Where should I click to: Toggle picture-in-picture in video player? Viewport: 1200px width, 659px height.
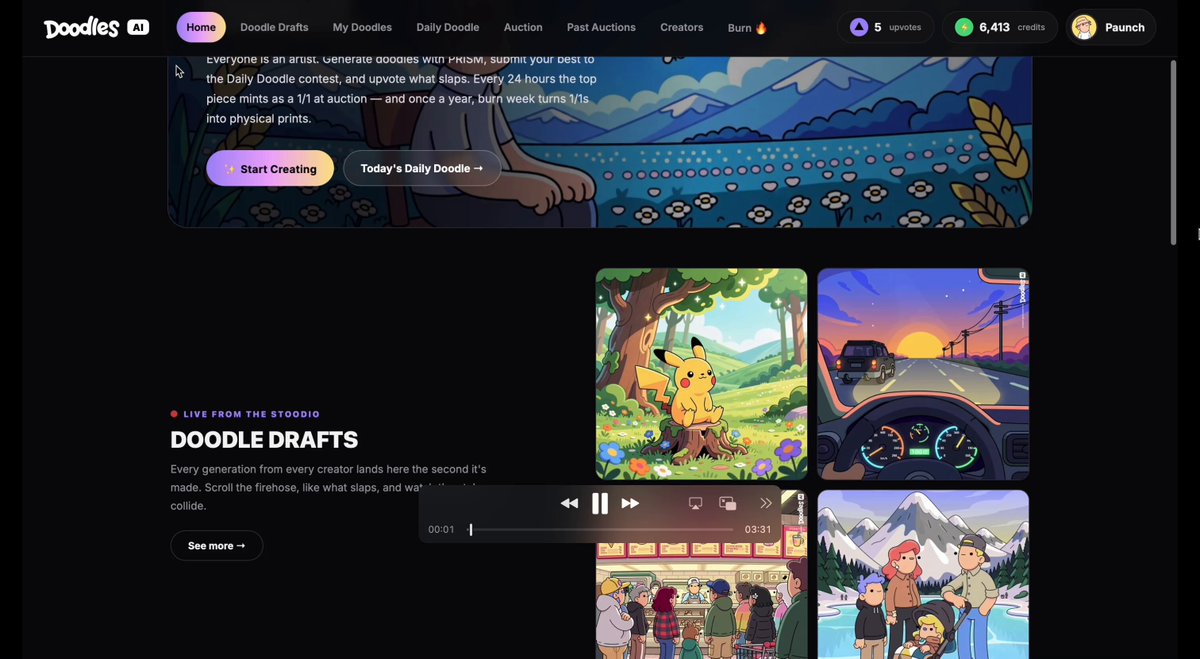(x=728, y=503)
